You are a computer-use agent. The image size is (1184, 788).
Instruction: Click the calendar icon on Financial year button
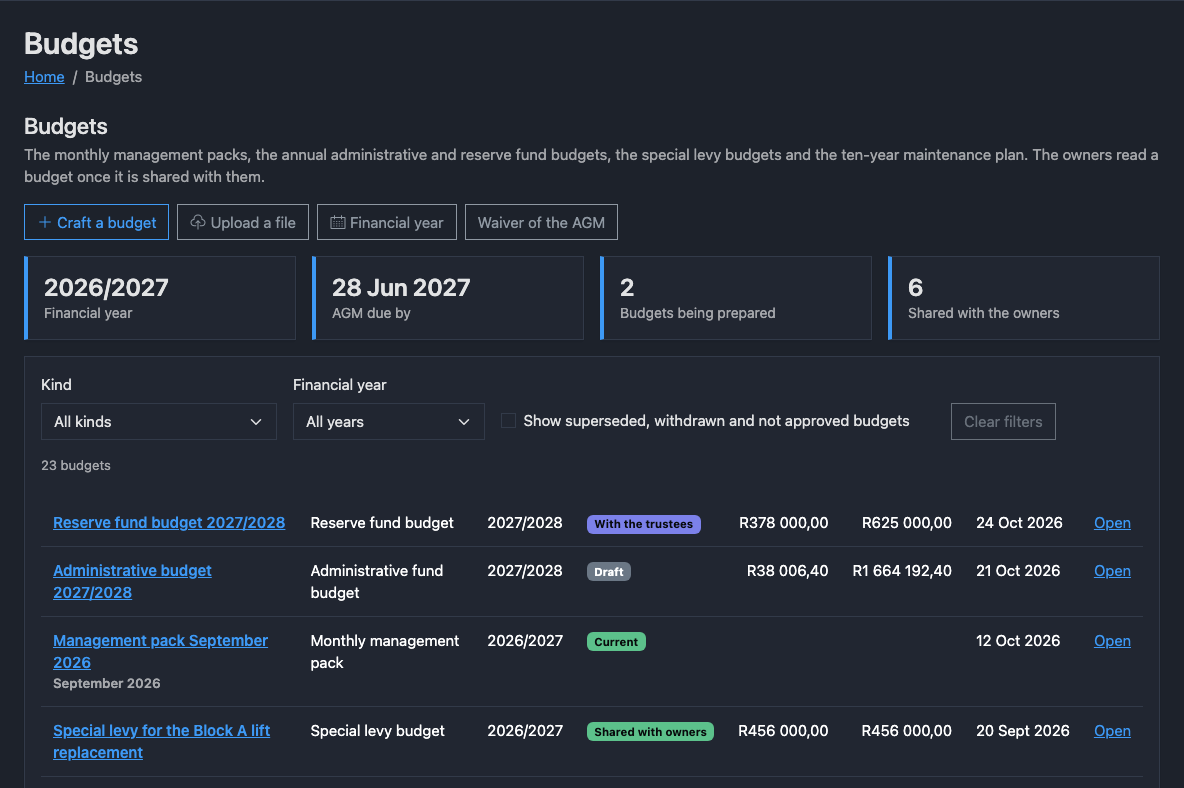point(338,222)
